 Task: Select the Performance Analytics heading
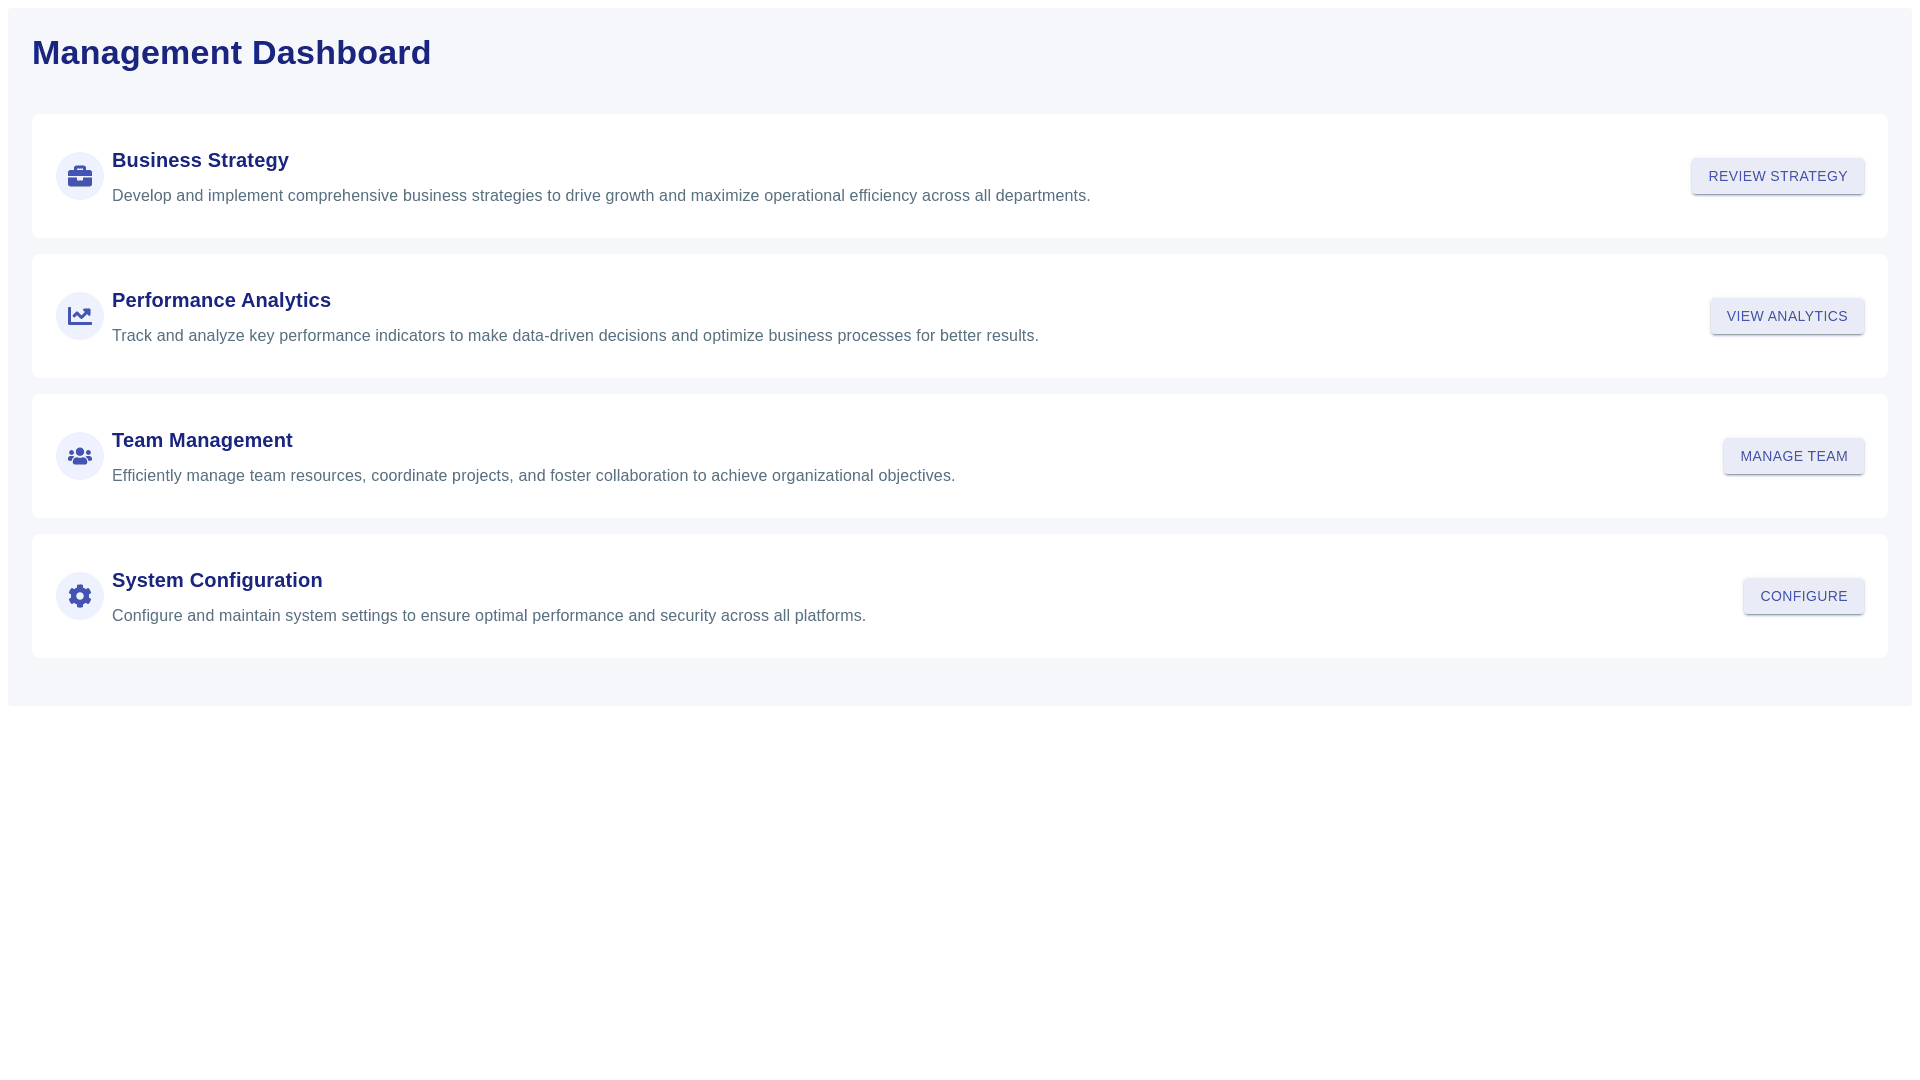point(221,300)
